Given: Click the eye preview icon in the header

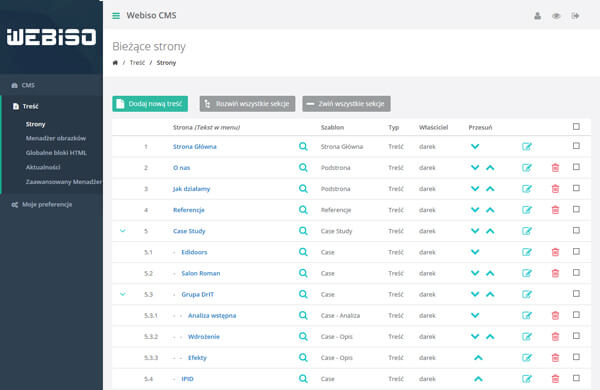Looking at the screenshot, I should (556, 16).
